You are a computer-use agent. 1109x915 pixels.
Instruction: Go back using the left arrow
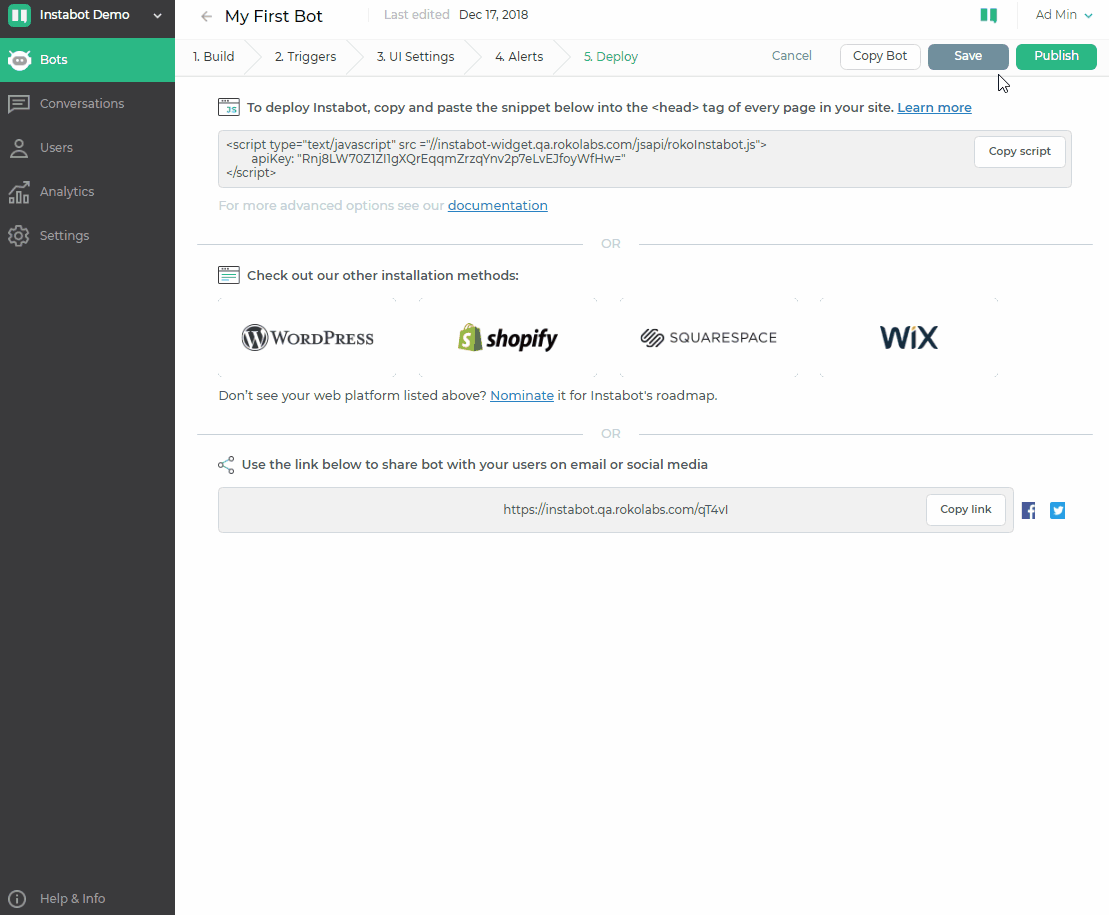pyautogui.click(x=206, y=16)
